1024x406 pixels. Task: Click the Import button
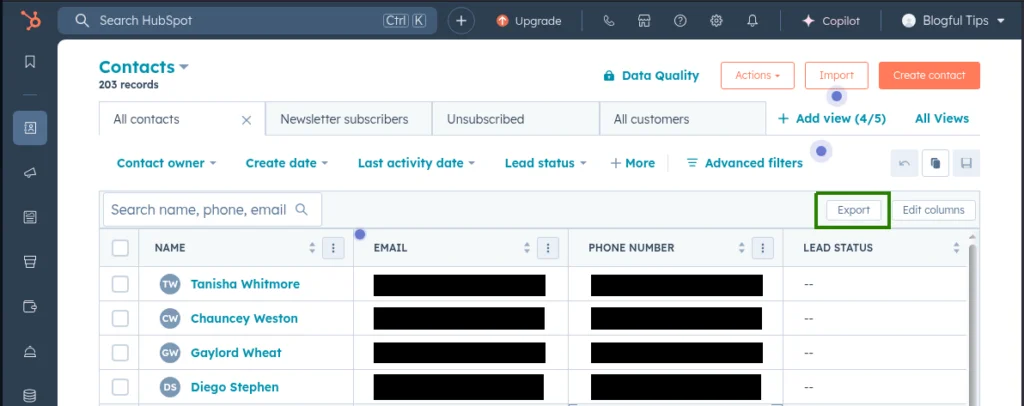(837, 76)
